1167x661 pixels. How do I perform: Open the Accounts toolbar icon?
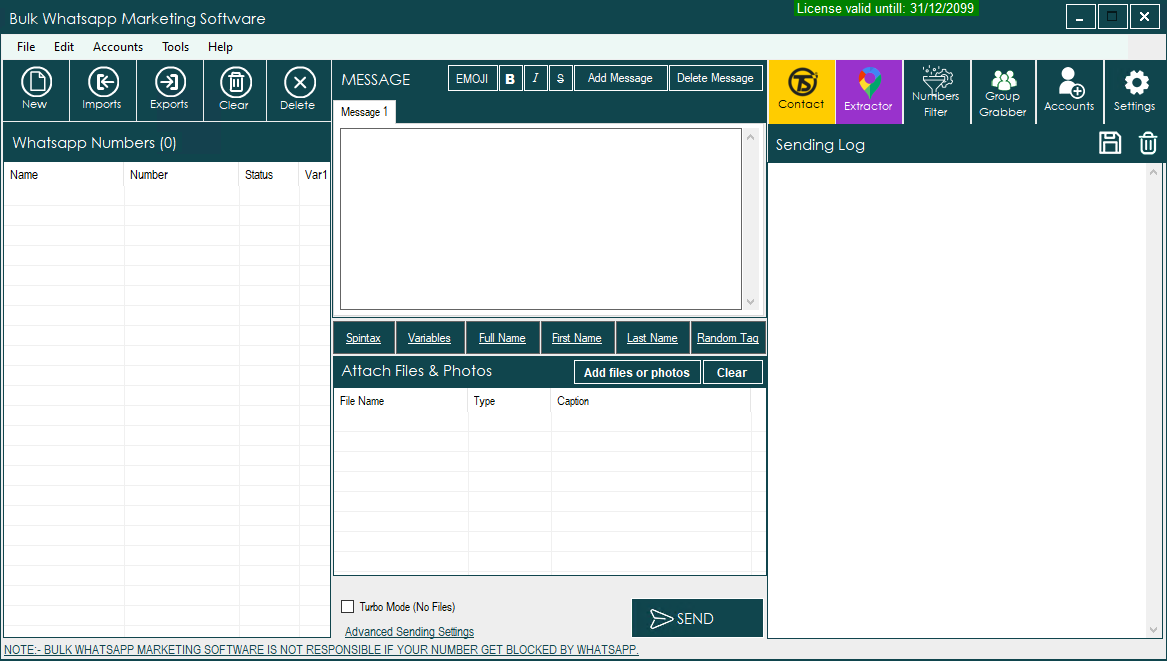tap(1070, 91)
